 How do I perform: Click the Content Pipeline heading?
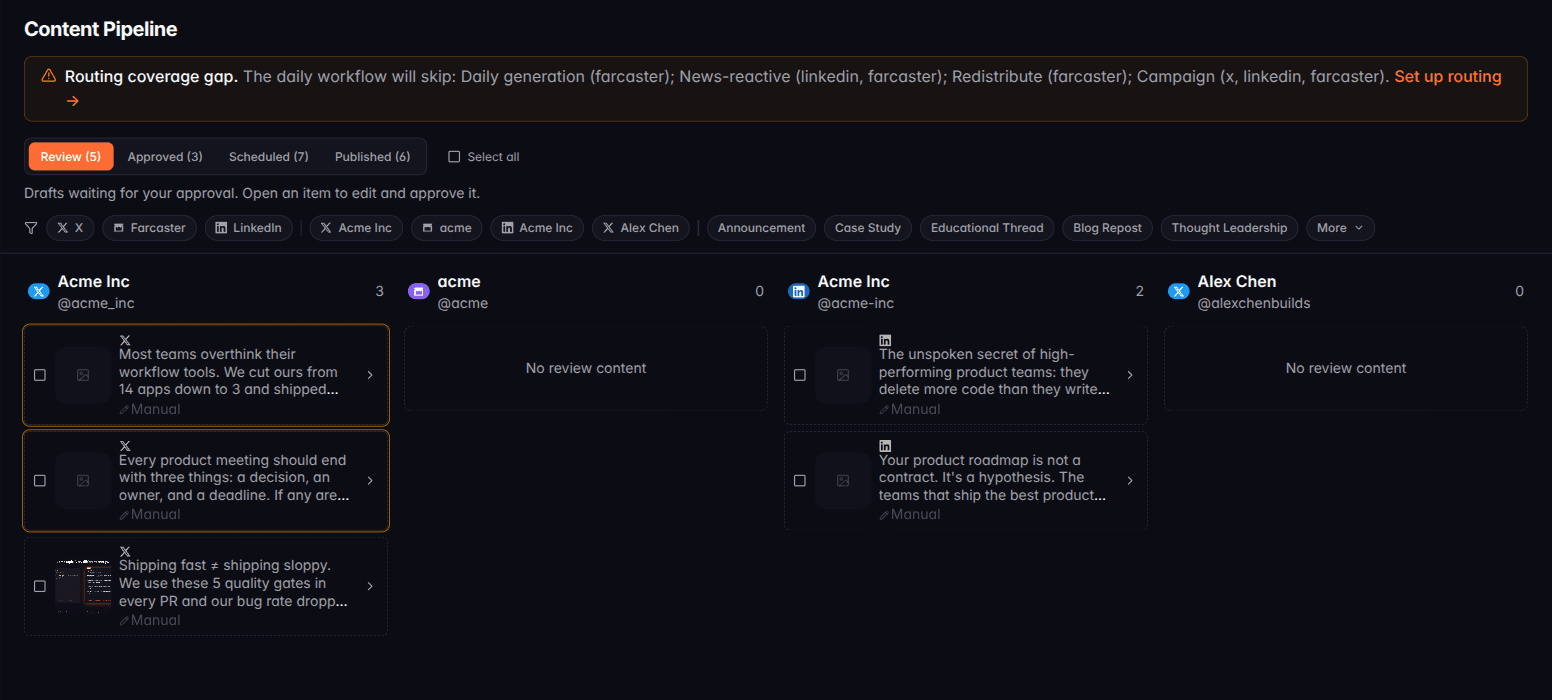(x=100, y=29)
